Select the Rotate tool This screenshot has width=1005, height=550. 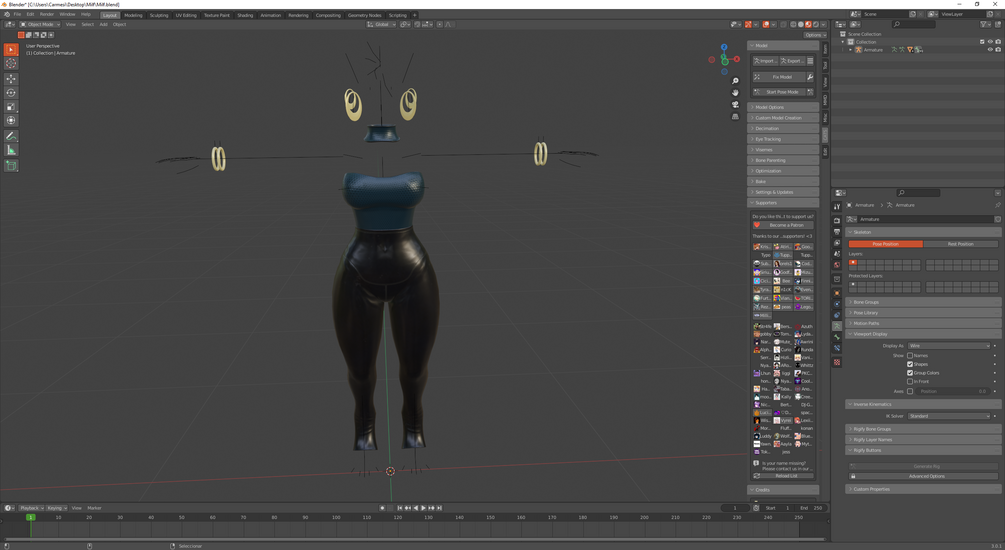[x=11, y=93]
